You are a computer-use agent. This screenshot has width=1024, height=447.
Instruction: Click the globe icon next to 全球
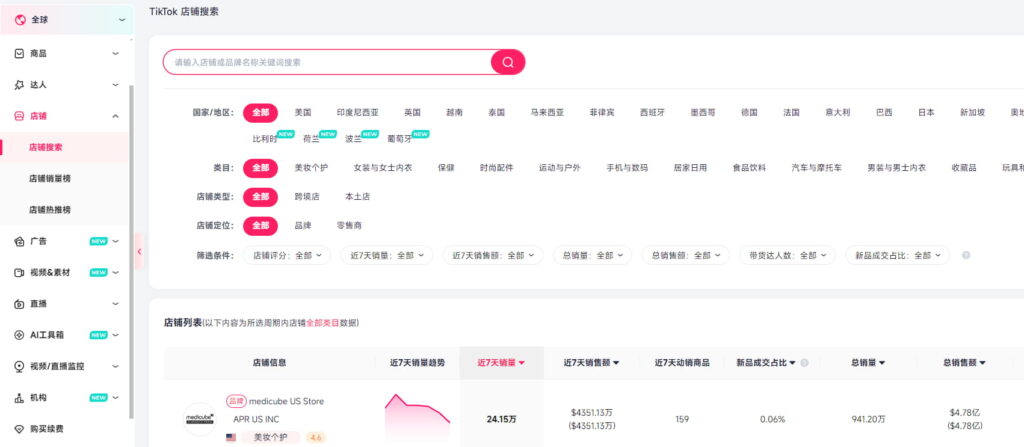20,20
